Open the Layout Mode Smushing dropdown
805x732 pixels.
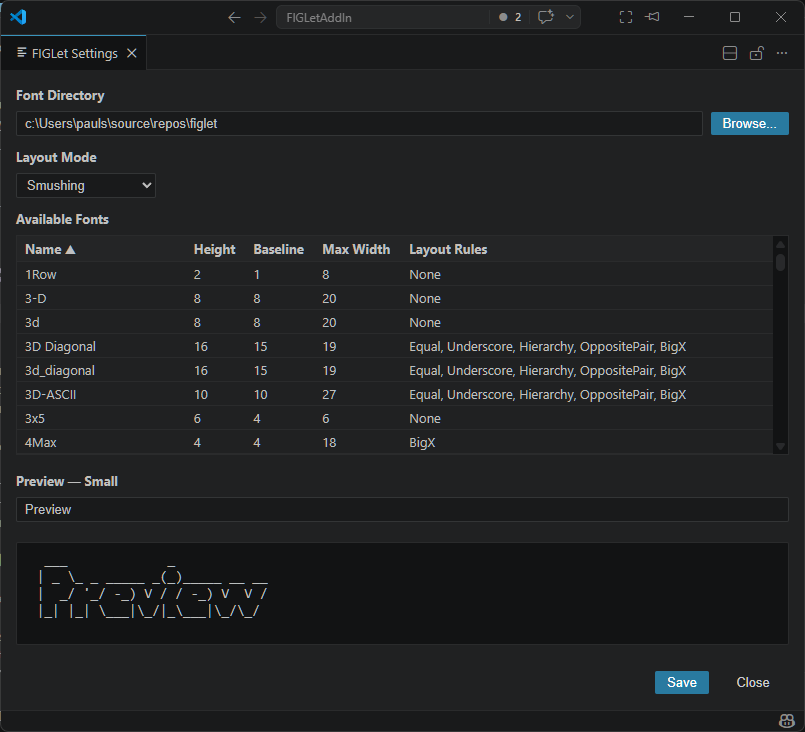(86, 185)
